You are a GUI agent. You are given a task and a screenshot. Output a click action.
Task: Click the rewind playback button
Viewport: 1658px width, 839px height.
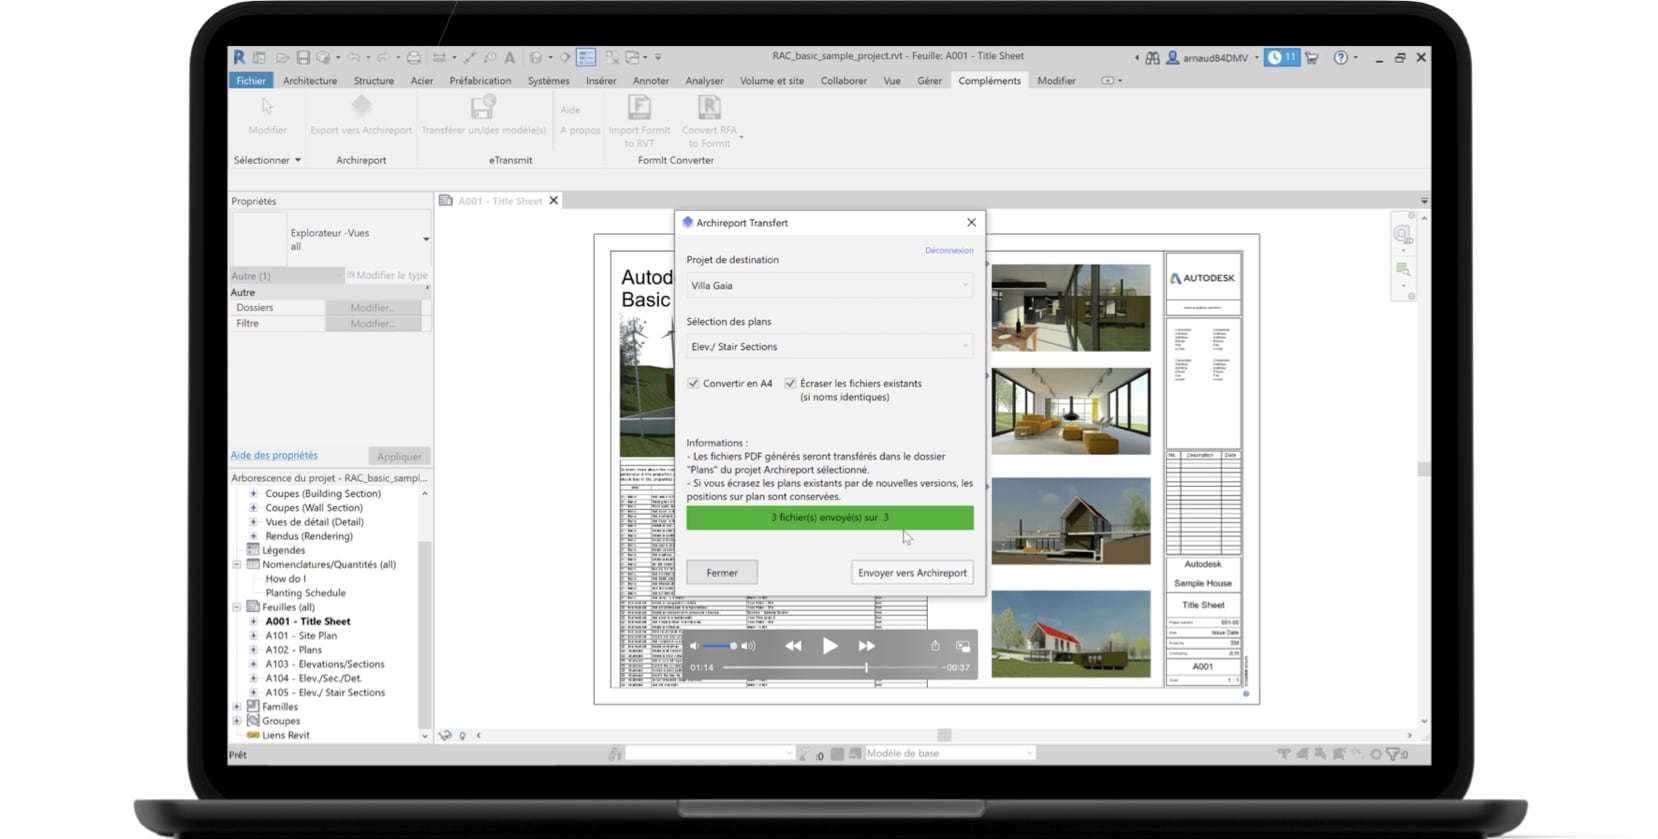(x=793, y=646)
